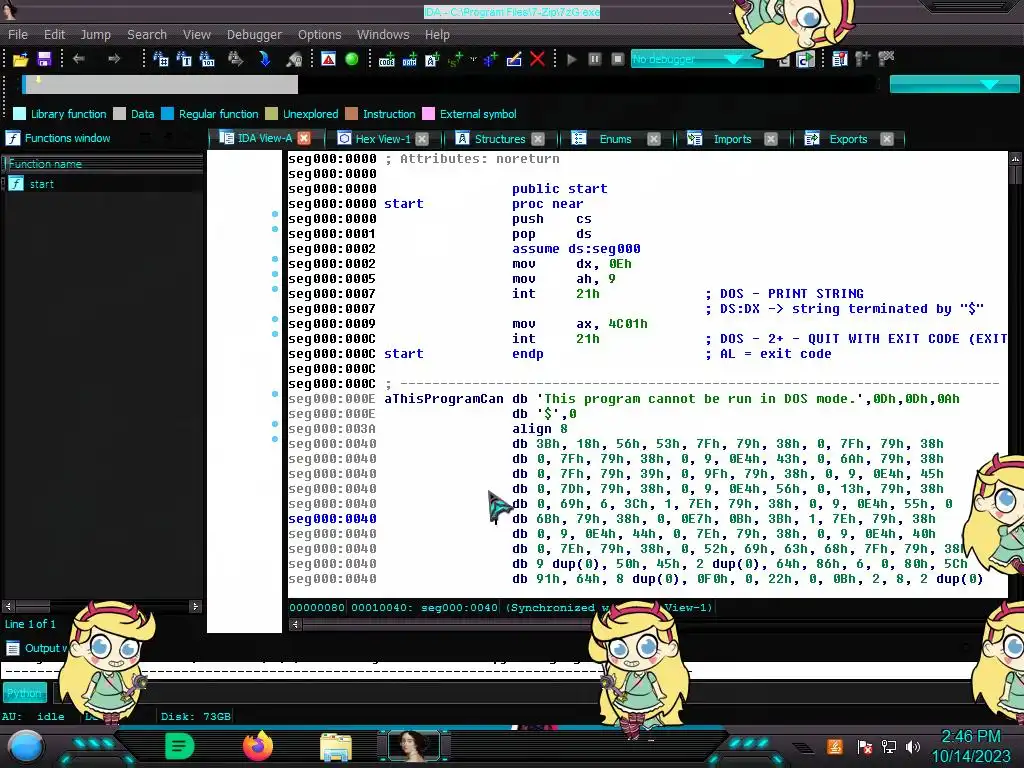The height and width of the screenshot is (768, 1024).
Task: Close the Structures tab
Action: [537, 139]
